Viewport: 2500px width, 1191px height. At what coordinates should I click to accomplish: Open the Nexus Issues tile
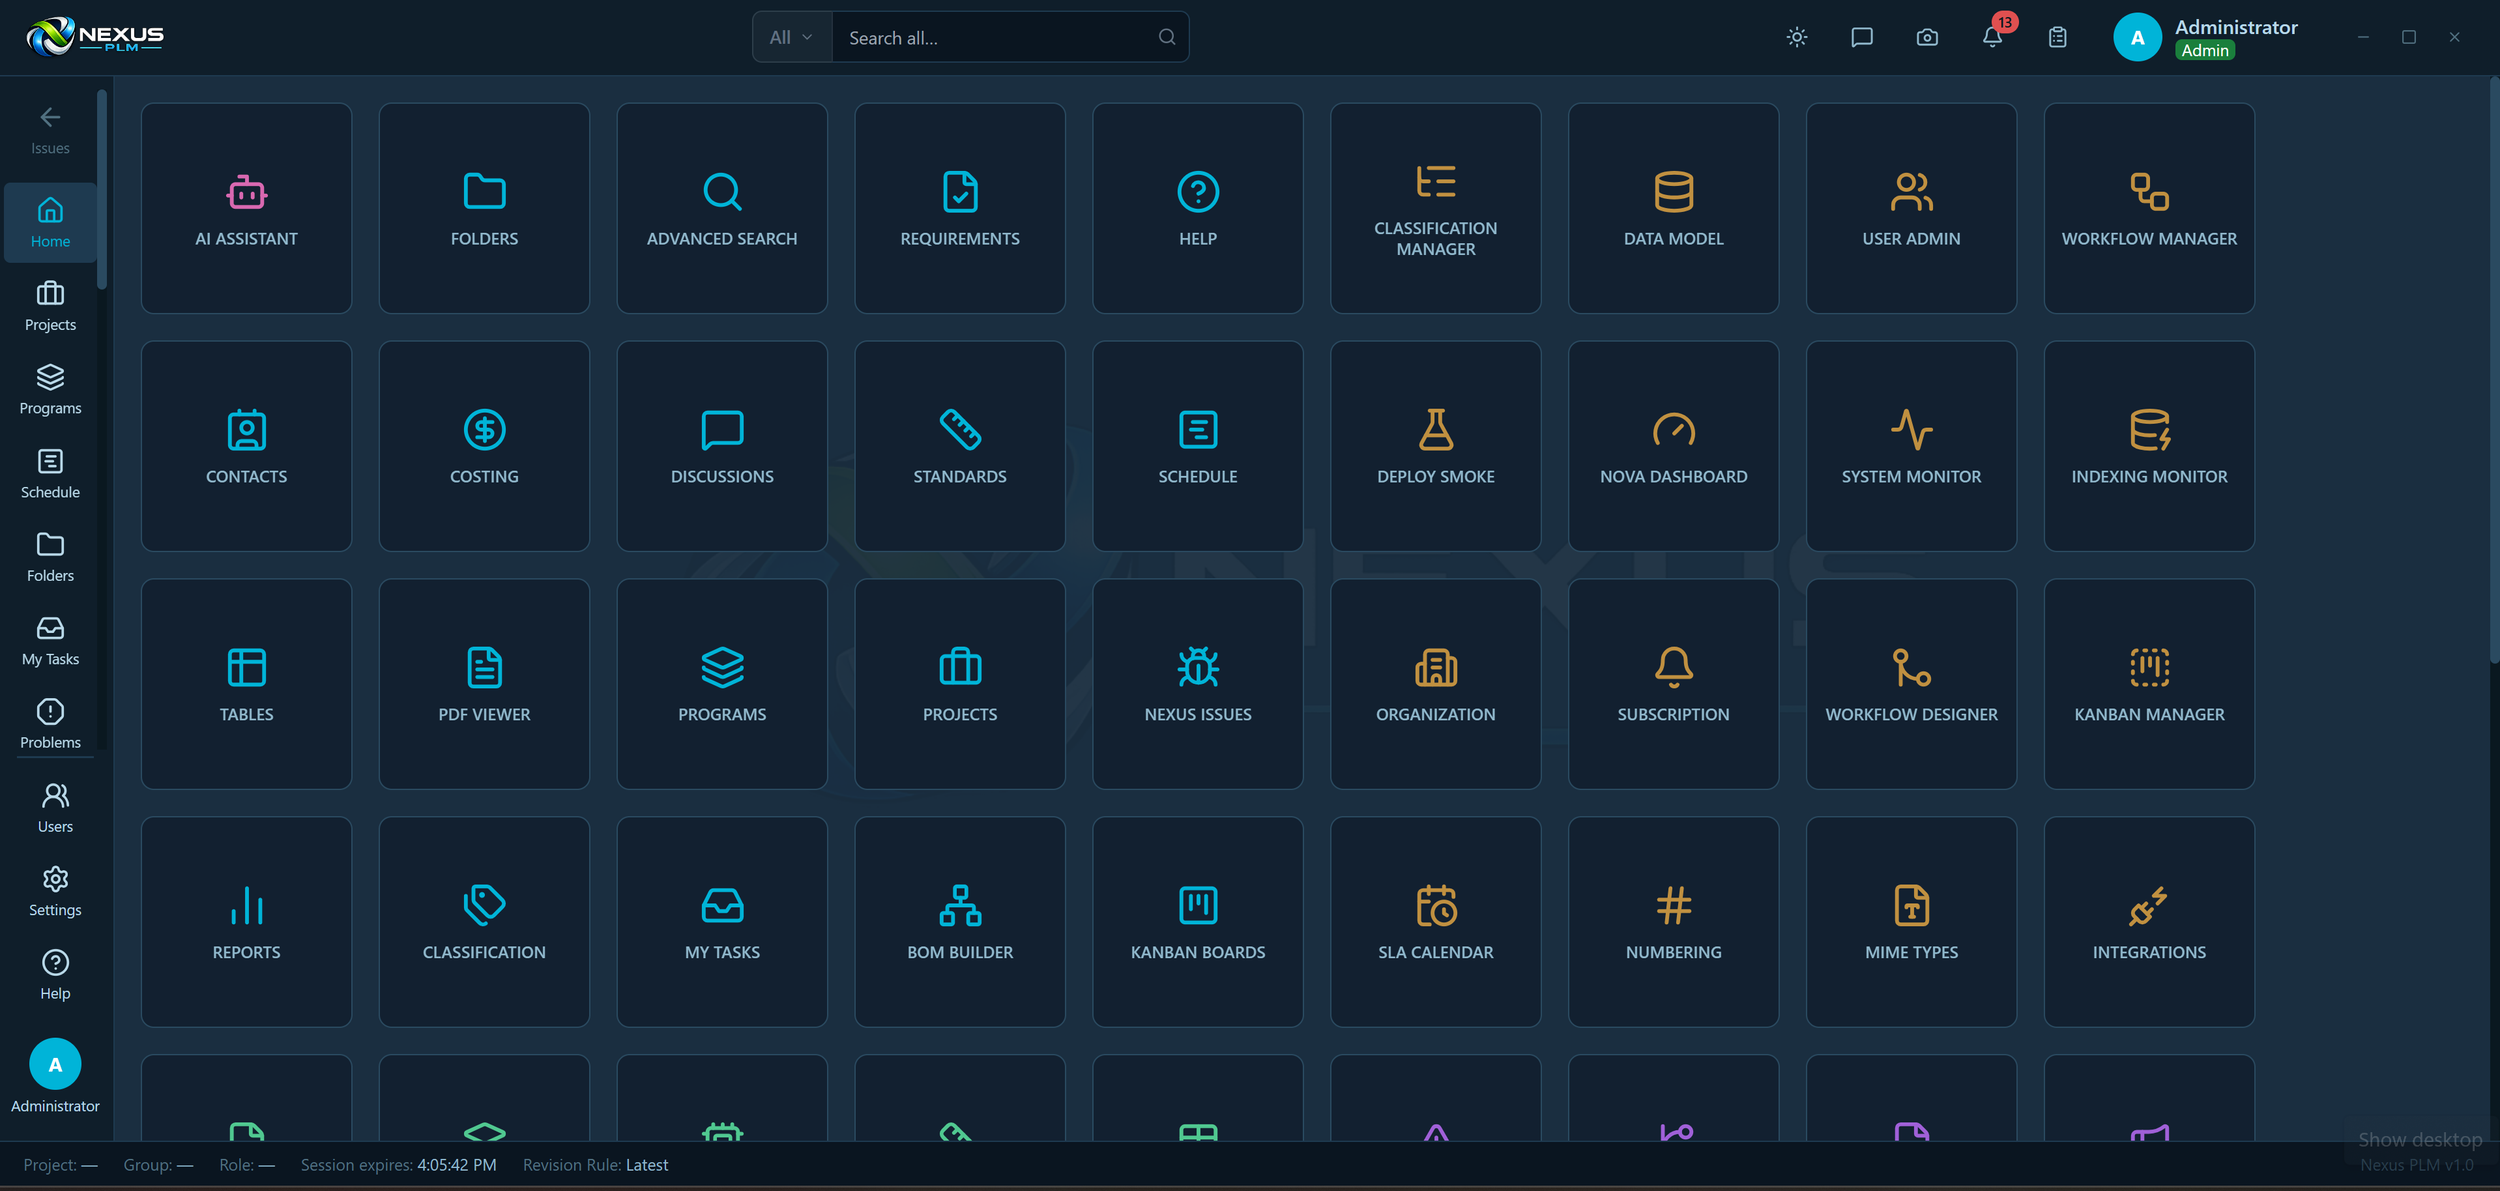pos(1198,684)
